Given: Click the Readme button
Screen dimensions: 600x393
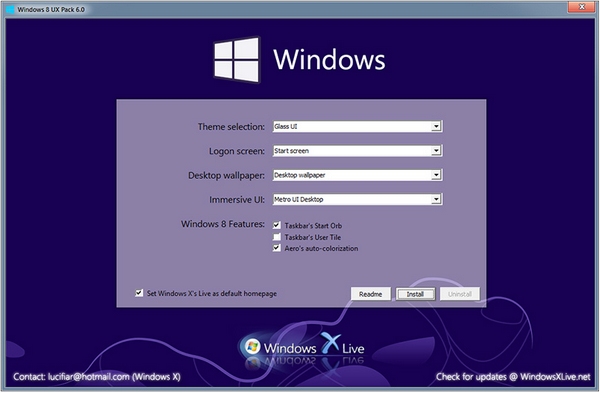Looking at the screenshot, I should click(370, 294).
